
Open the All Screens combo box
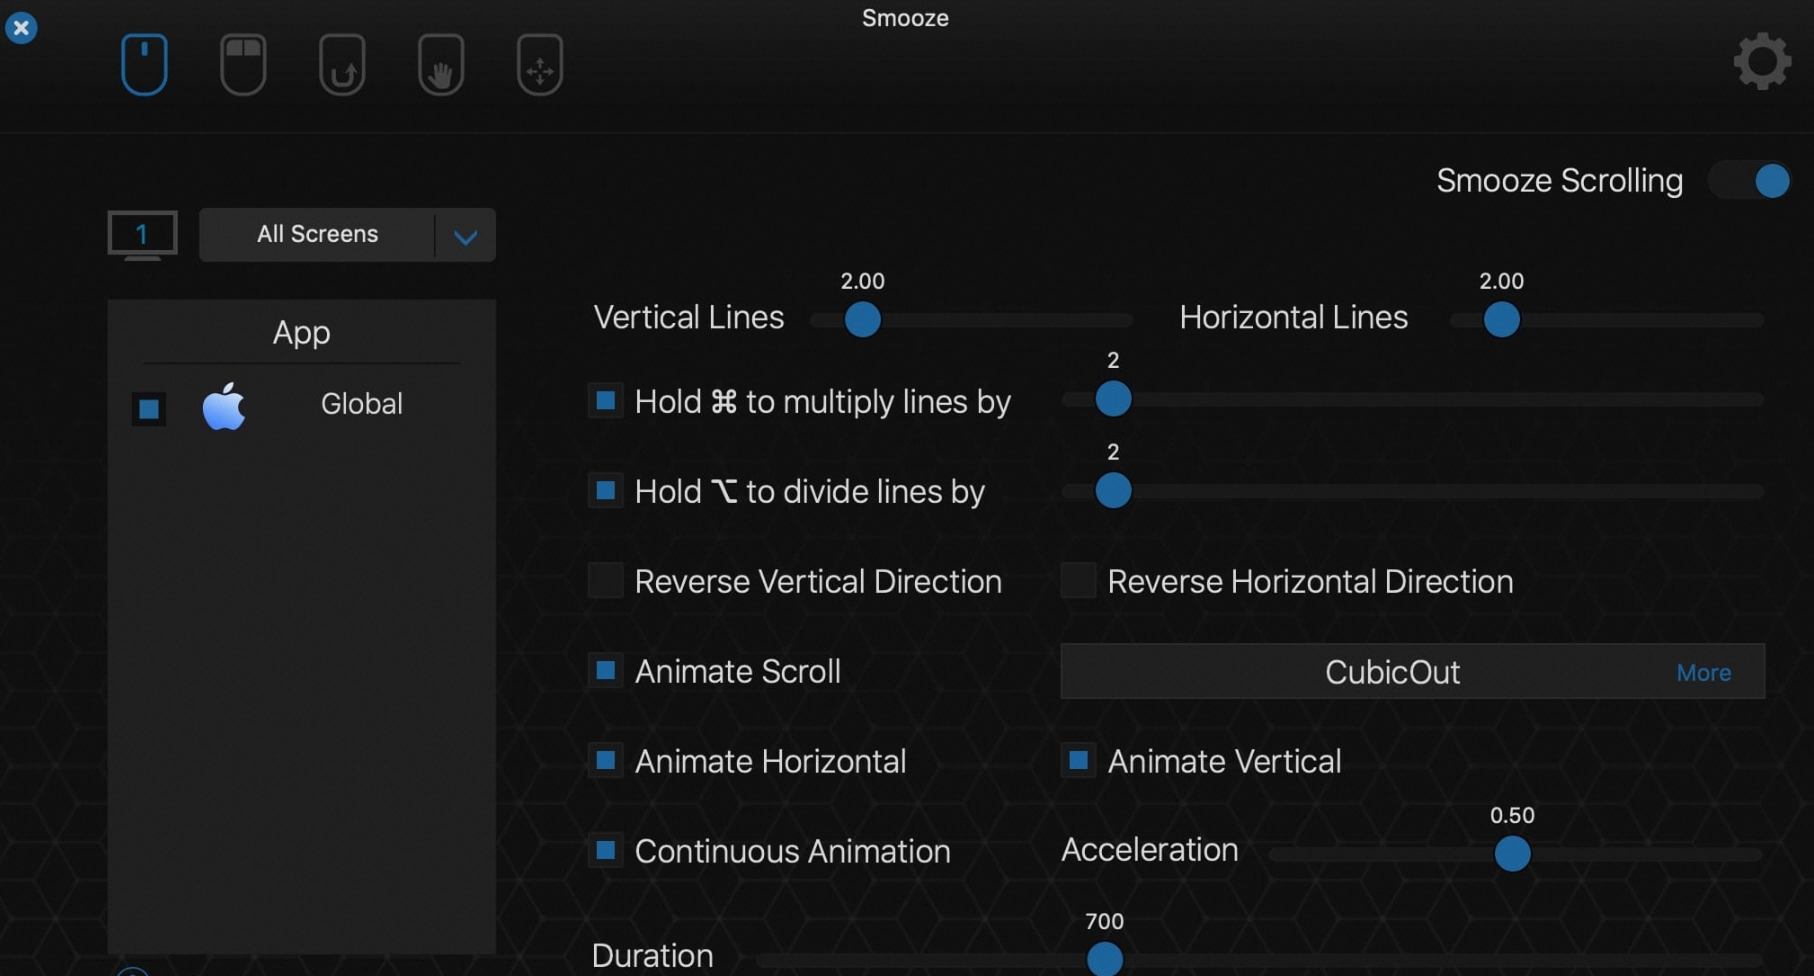click(x=347, y=235)
